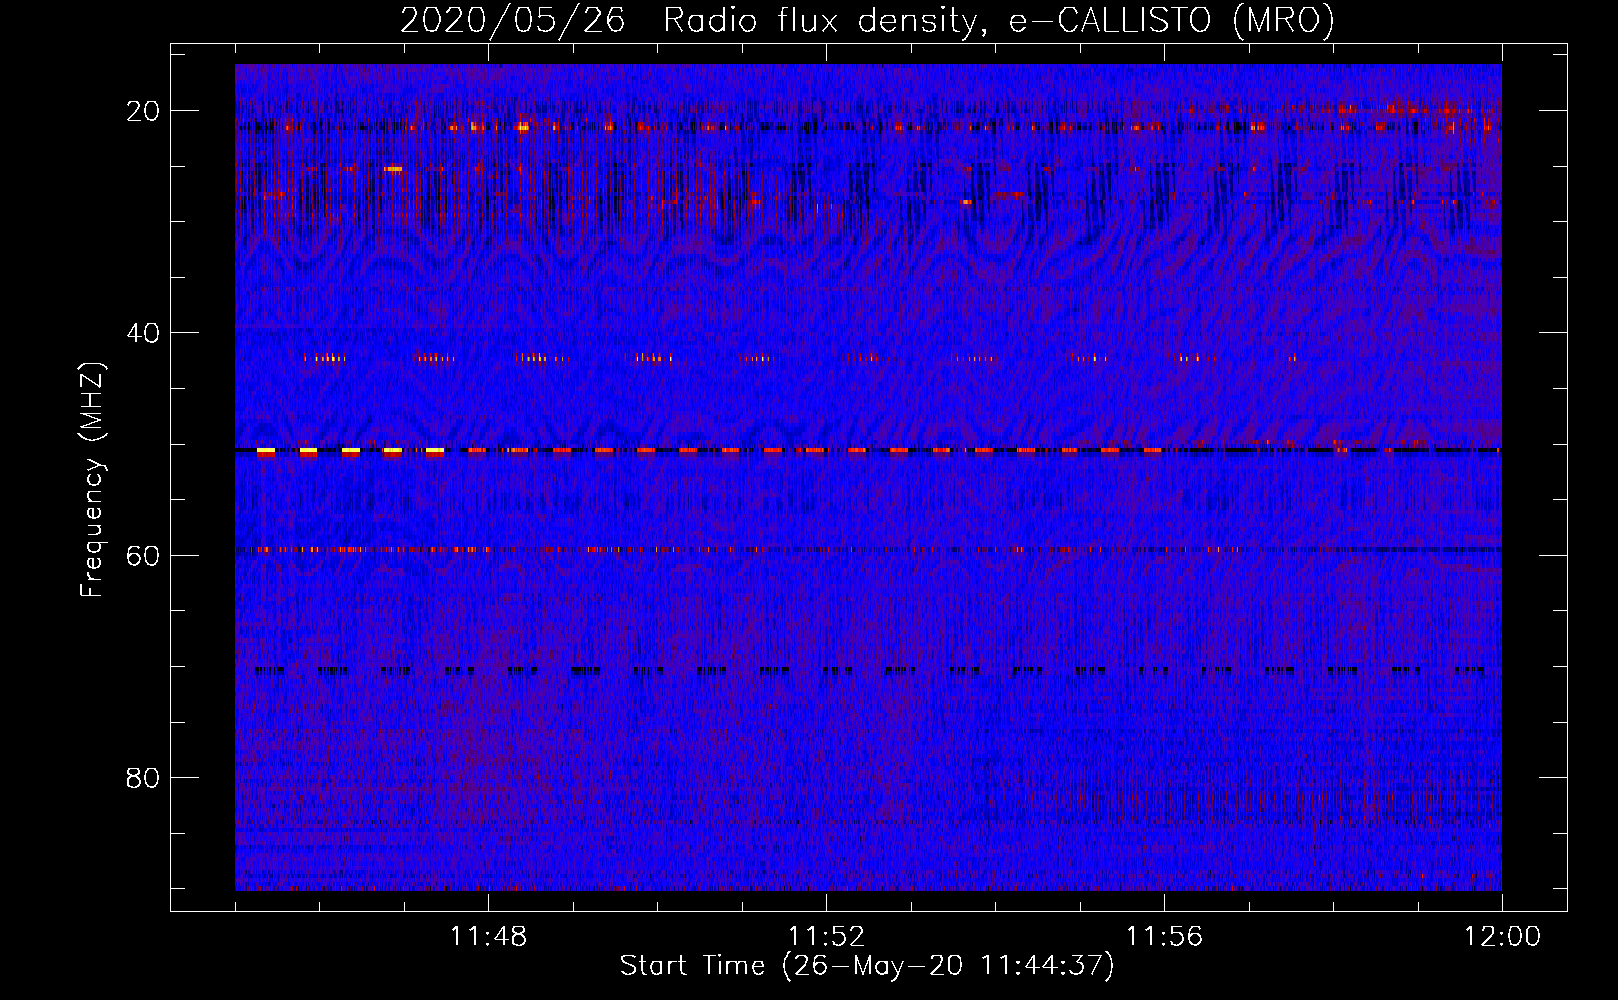Click the y-axis tick label "20"
The image size is (1618, 1000).
click(143, 111)
